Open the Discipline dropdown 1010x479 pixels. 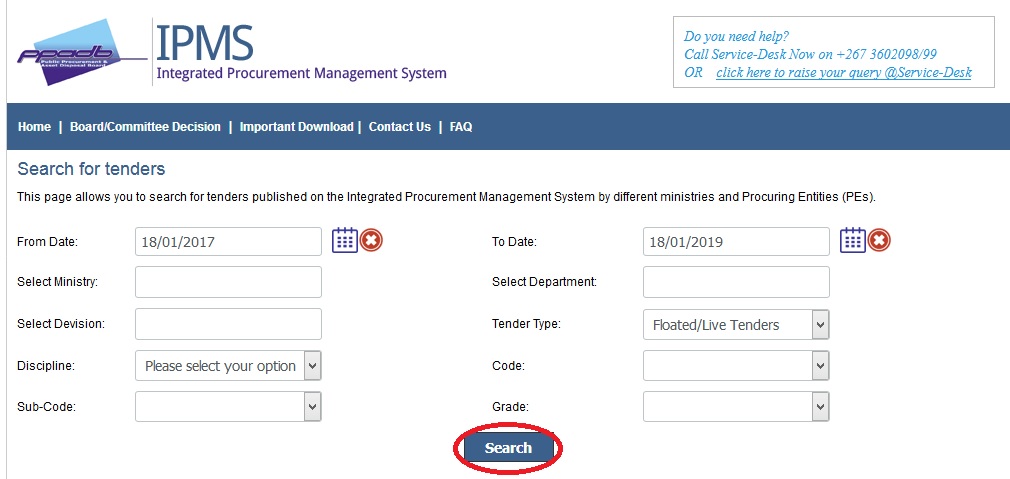[x=228, y=366]
